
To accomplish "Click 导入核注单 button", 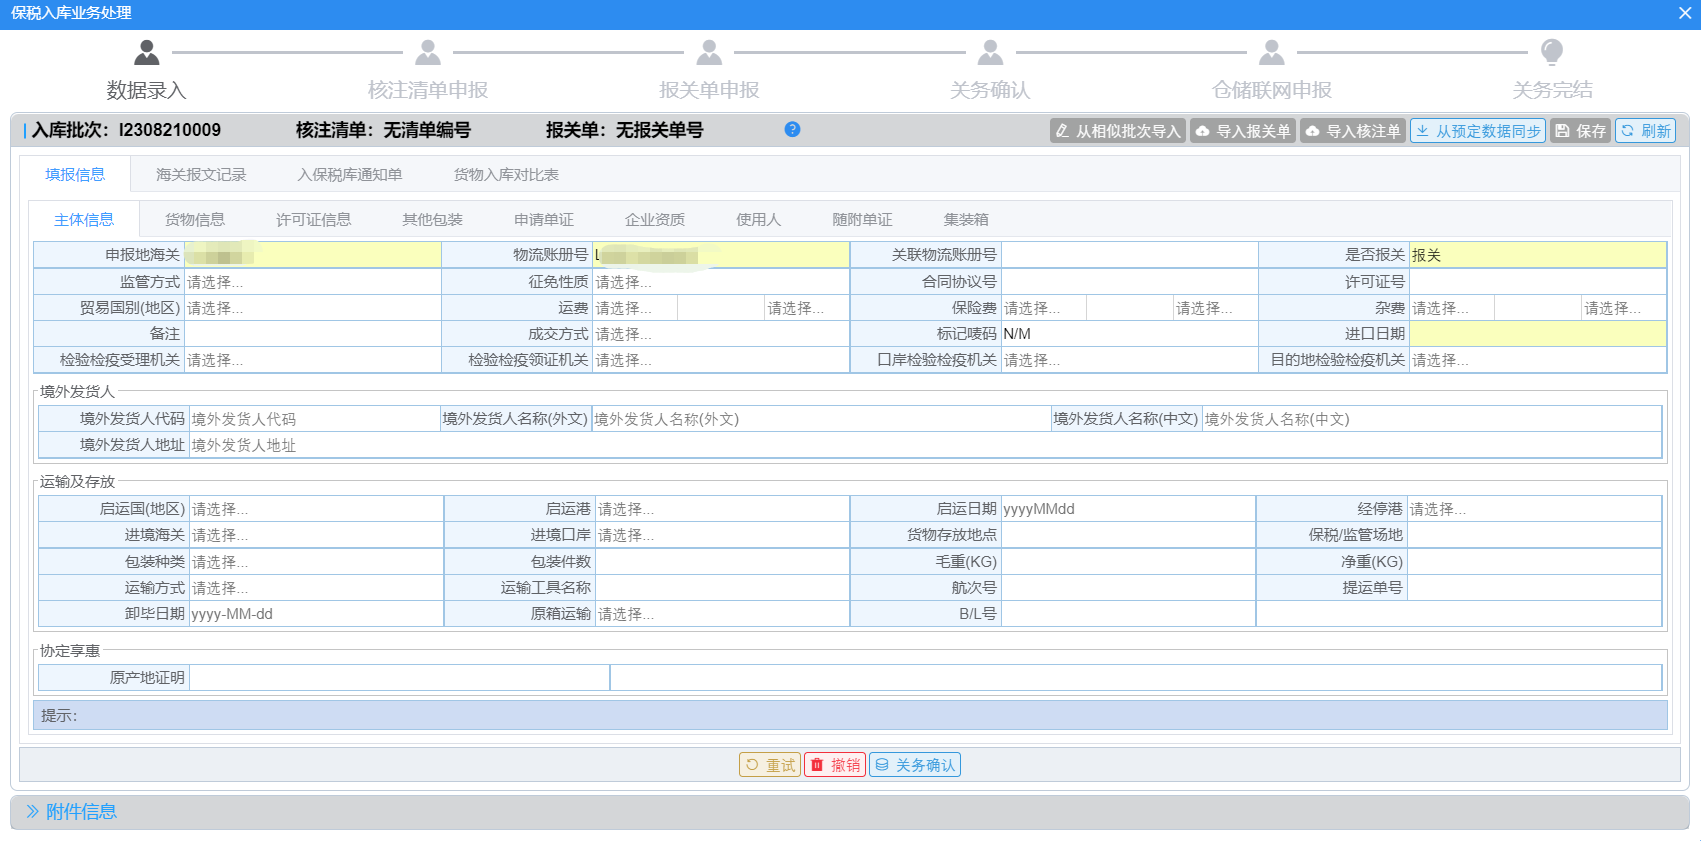I will point(1353,131).
